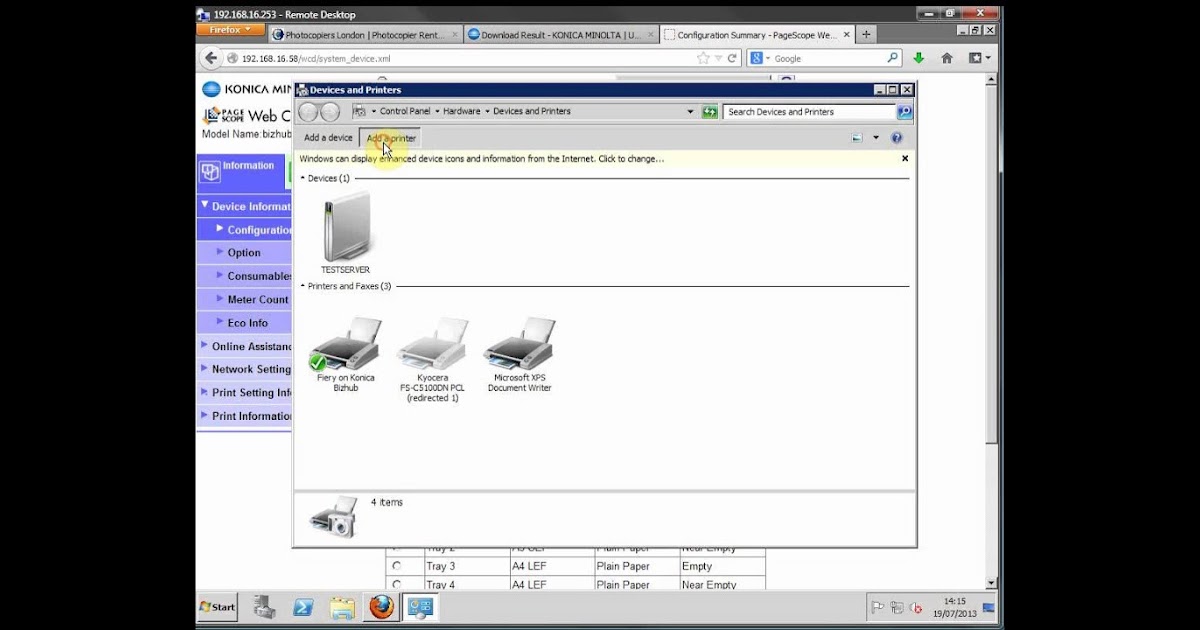Click Control Panel in the breadcrumb

[405, 112]
